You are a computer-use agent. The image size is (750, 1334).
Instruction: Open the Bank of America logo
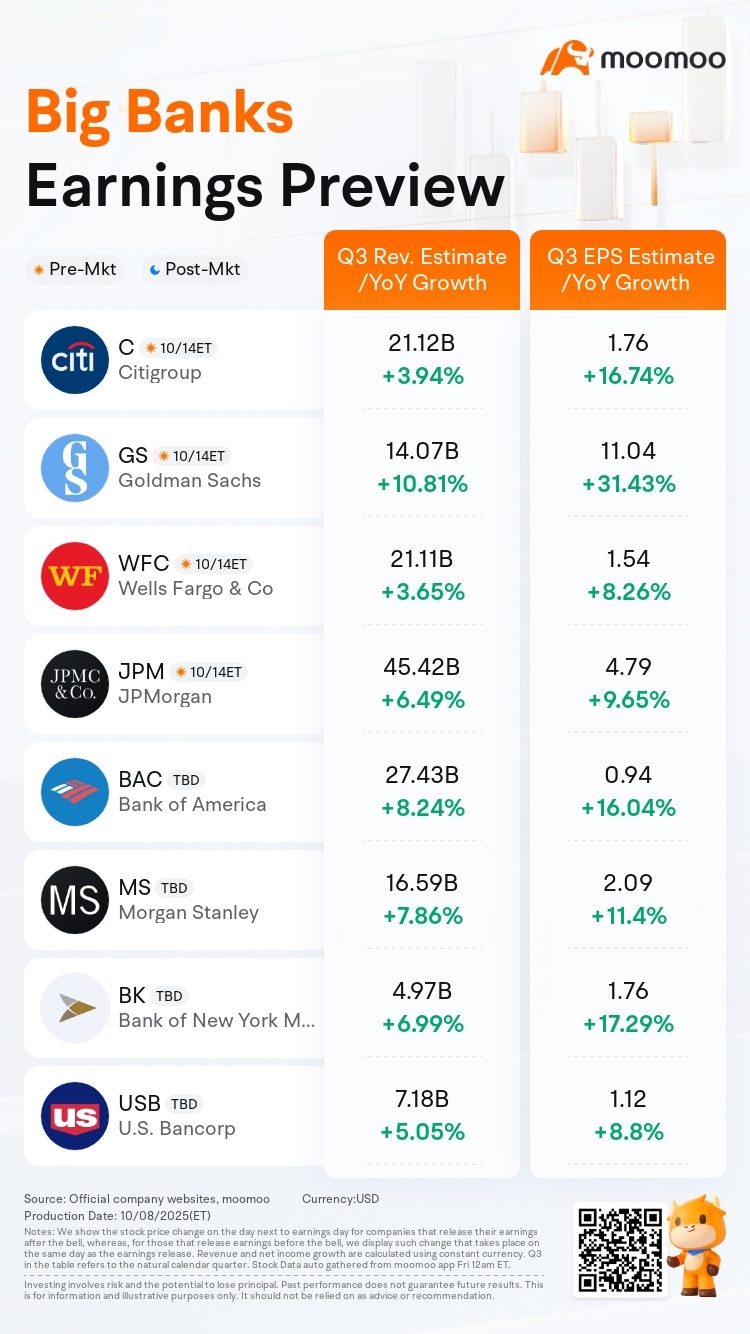tap(75, 792)
